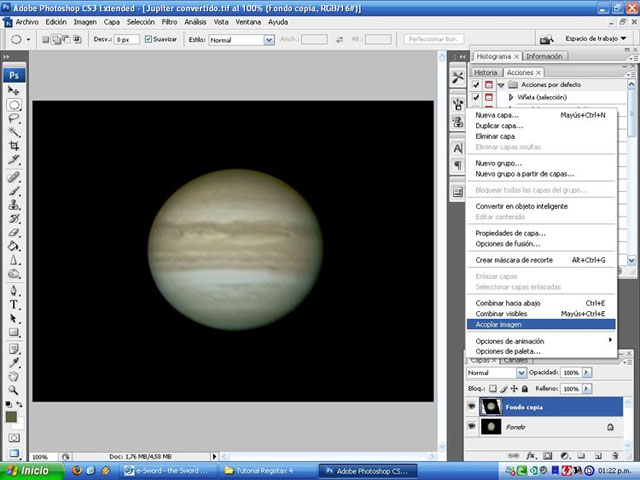The width and height of the screenshot is (640, 480).
Task: Hide the Fondo layer
Action: (x=471, y=426)
